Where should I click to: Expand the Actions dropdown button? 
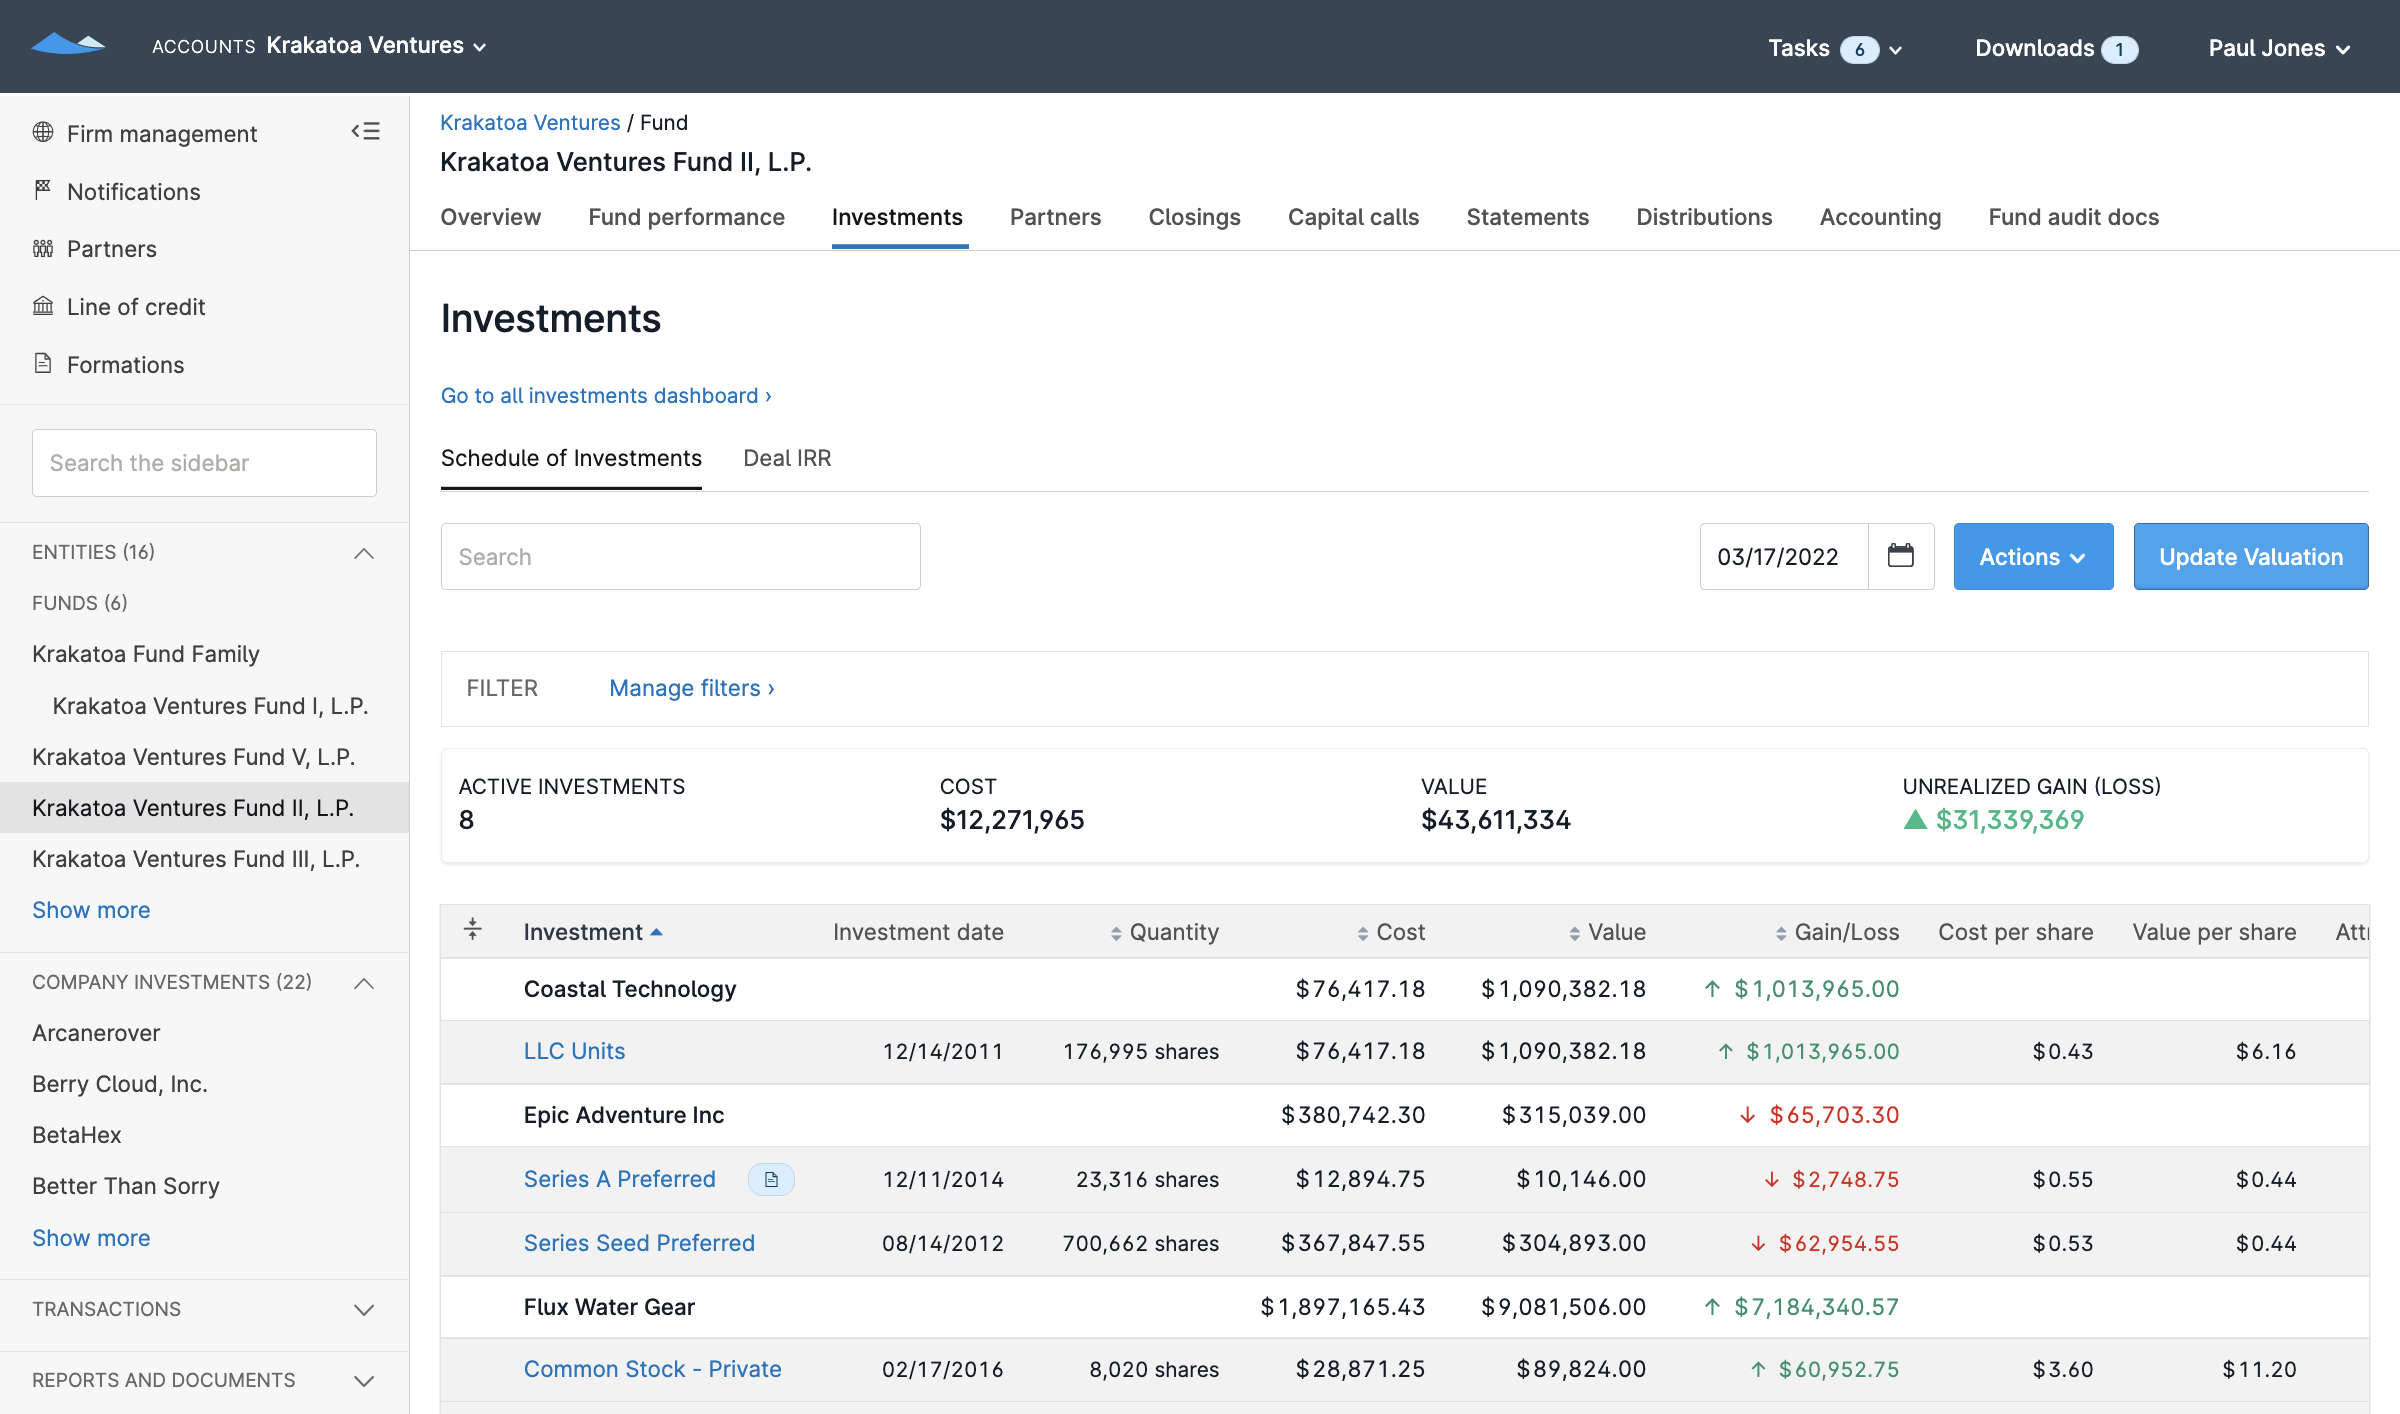pos(2033,556)
